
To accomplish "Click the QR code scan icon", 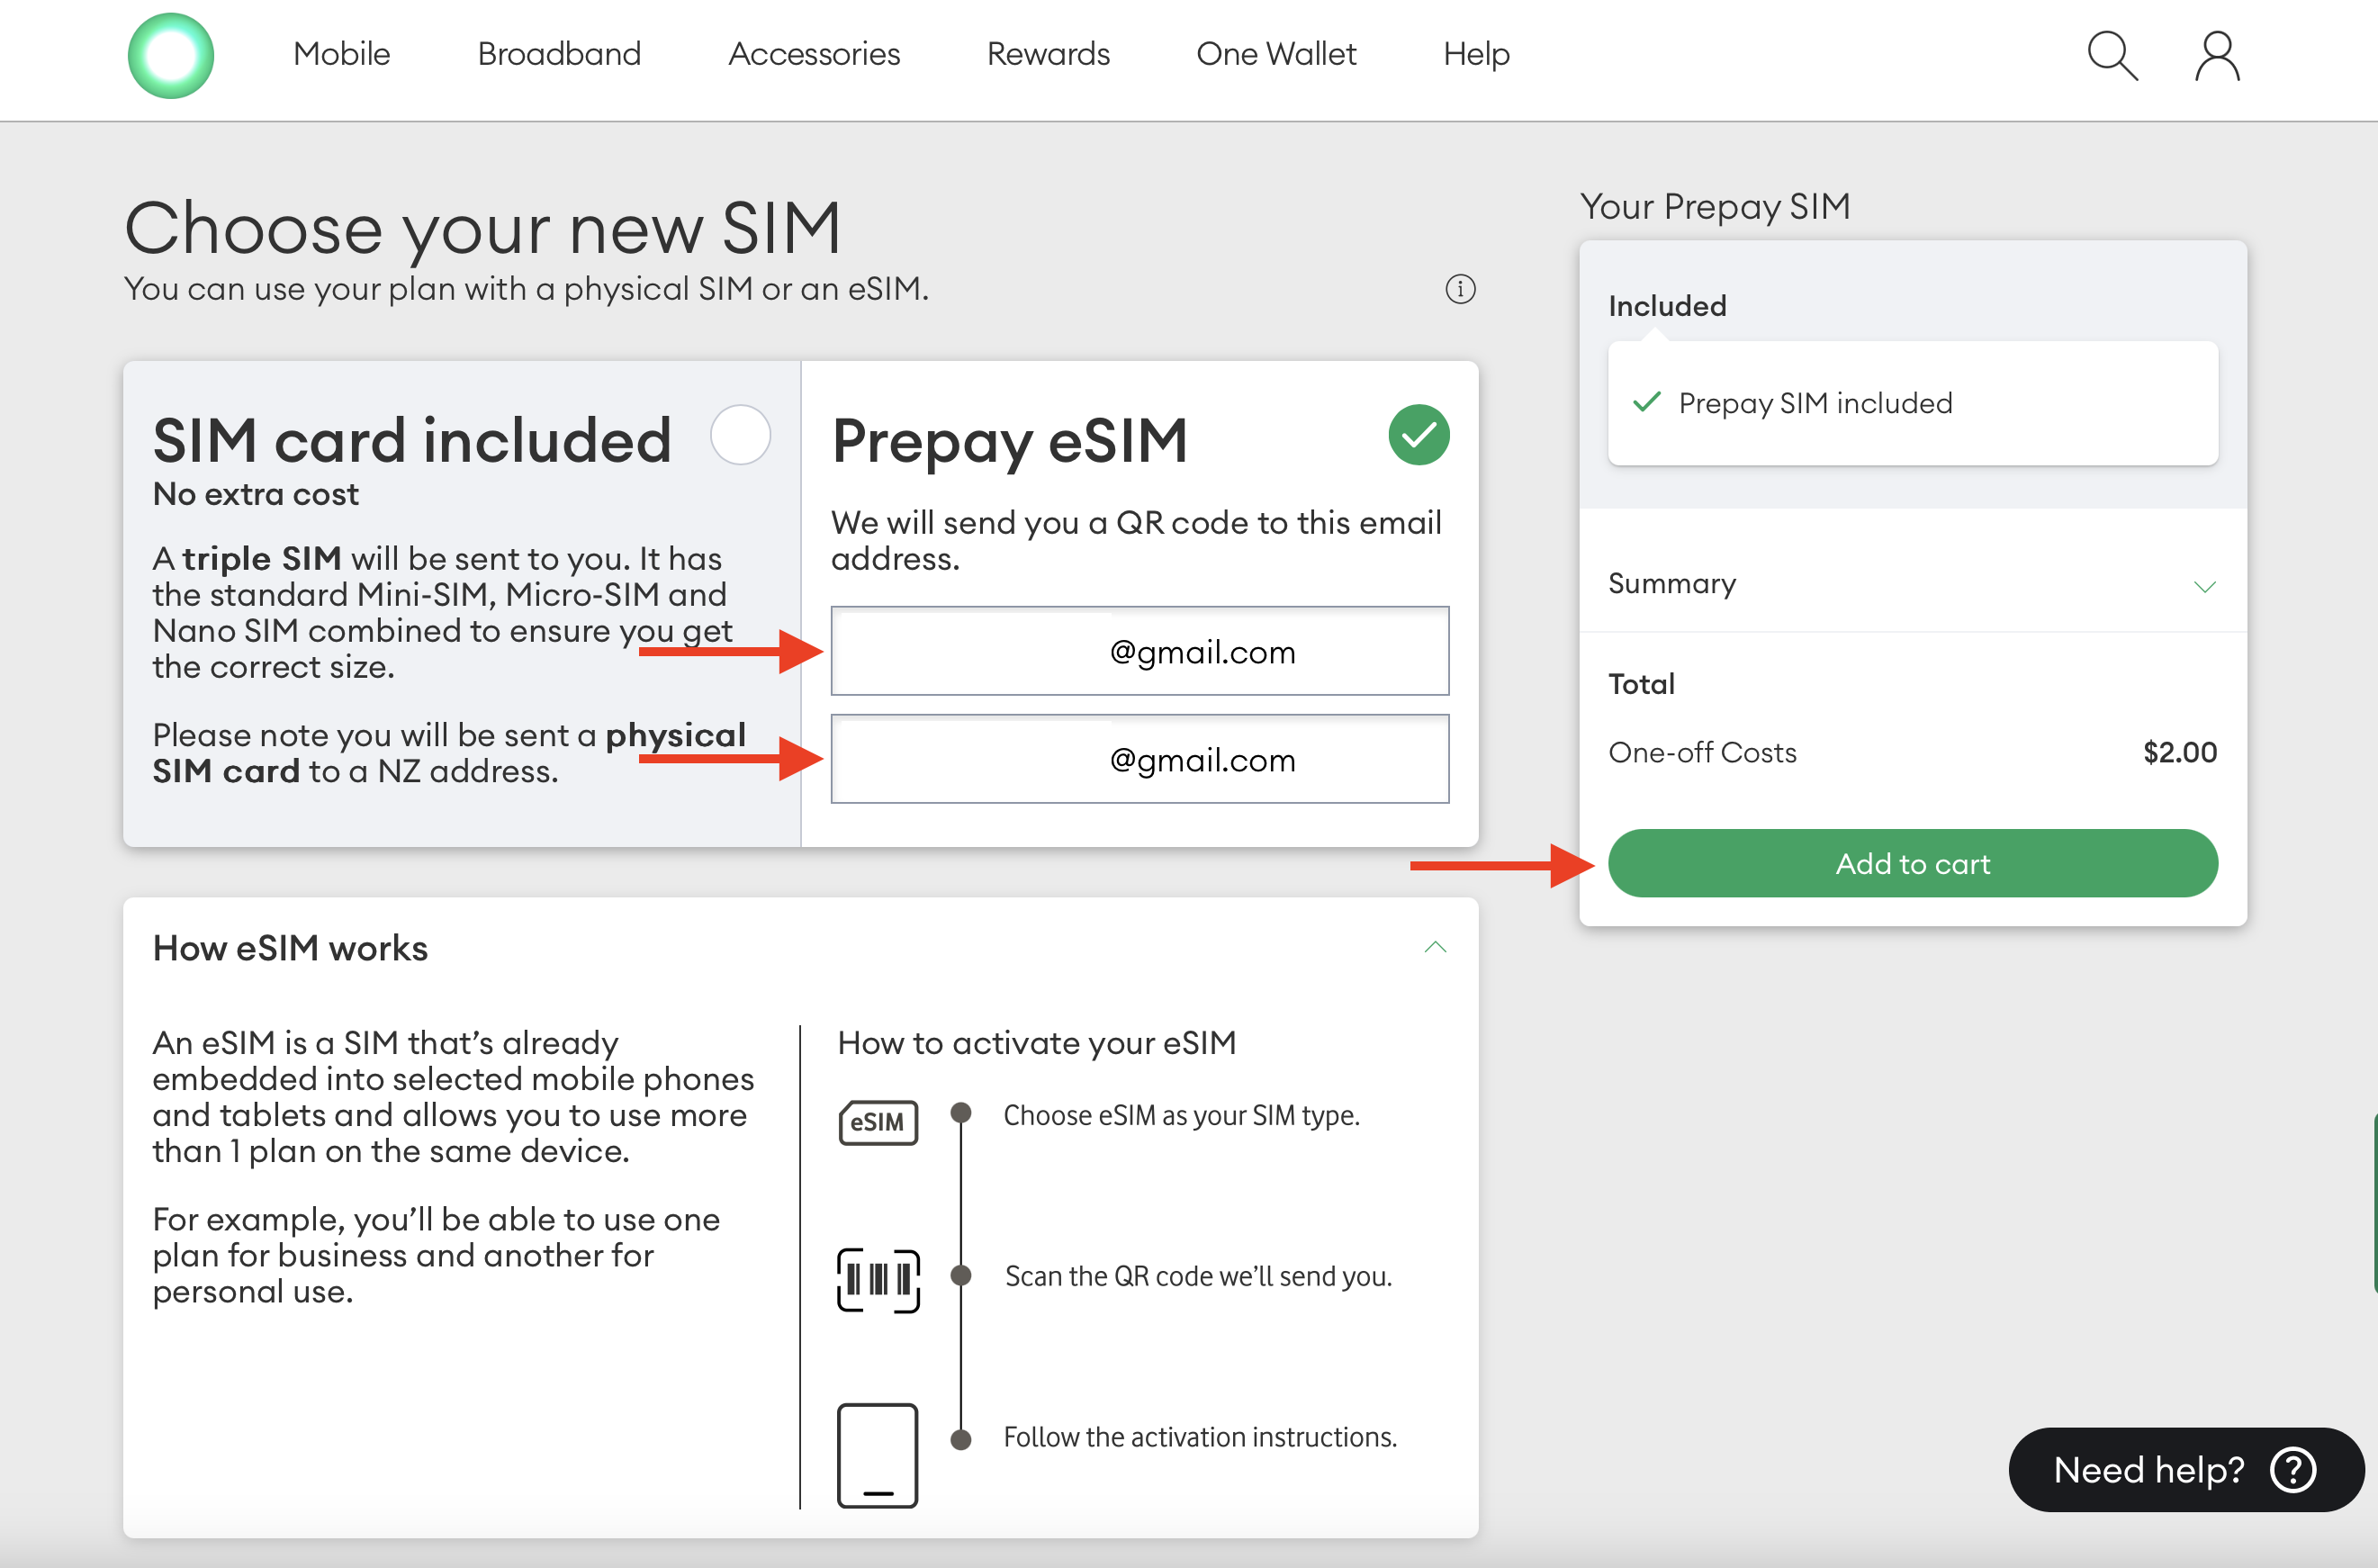I will click(x=877, y=1279).
